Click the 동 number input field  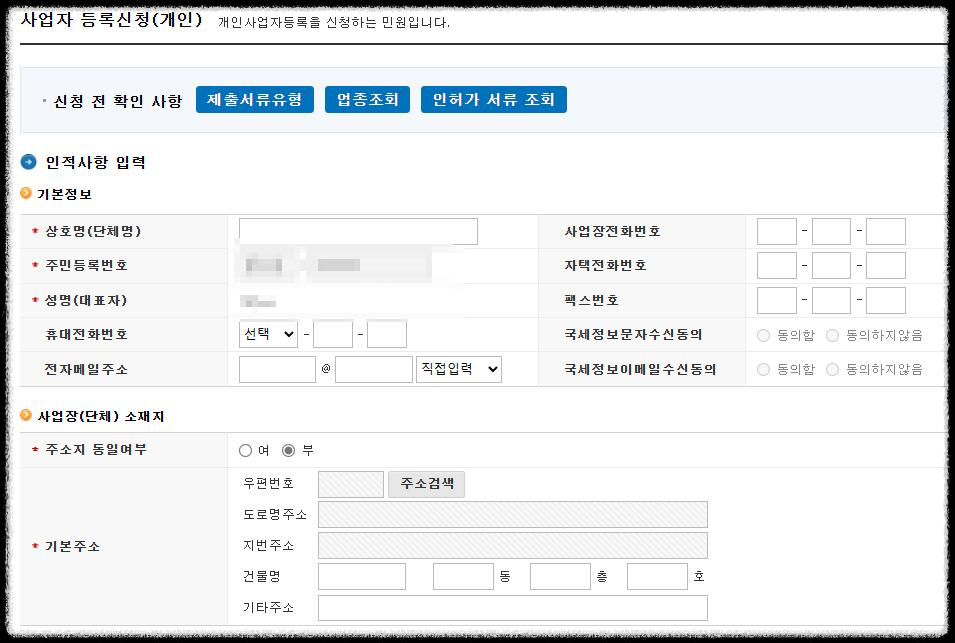tap(463, 577)
